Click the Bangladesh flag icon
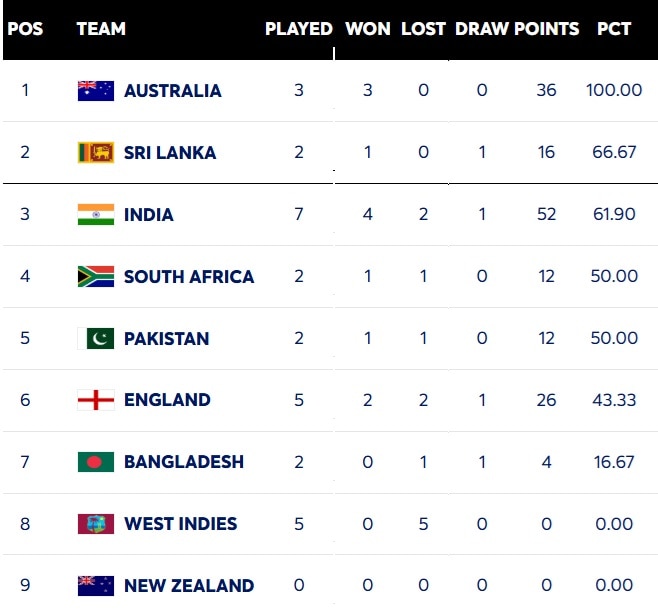This screenshot has width=658, height=614. 96,462
